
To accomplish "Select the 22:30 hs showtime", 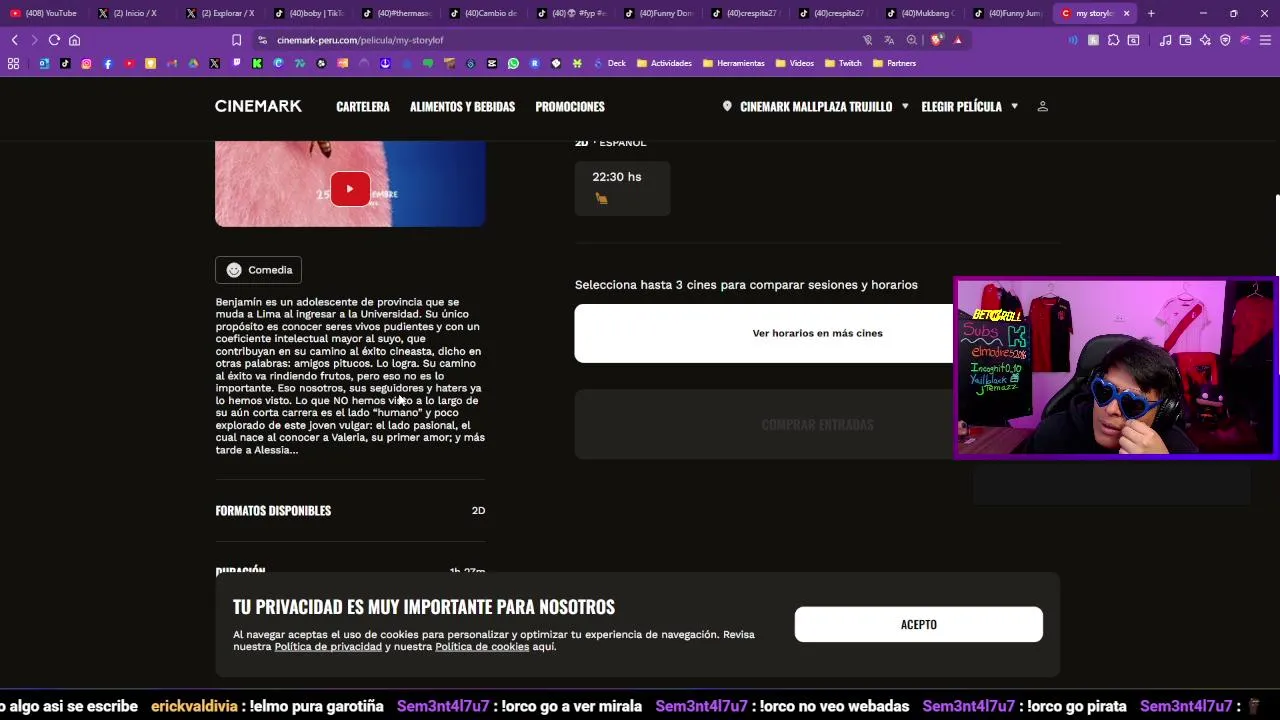I will click(x=622, y=188).
